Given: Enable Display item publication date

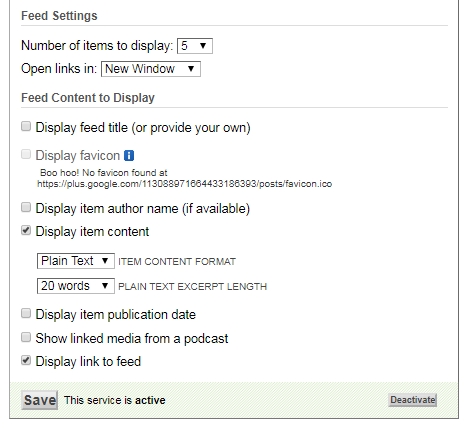Looking at the screenshot, I should tap(26, 313).
